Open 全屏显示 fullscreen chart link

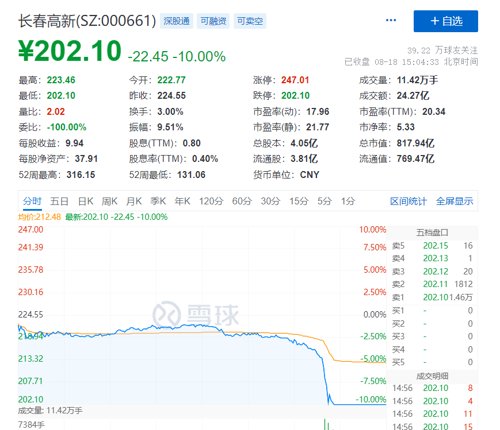click(455, 201)
